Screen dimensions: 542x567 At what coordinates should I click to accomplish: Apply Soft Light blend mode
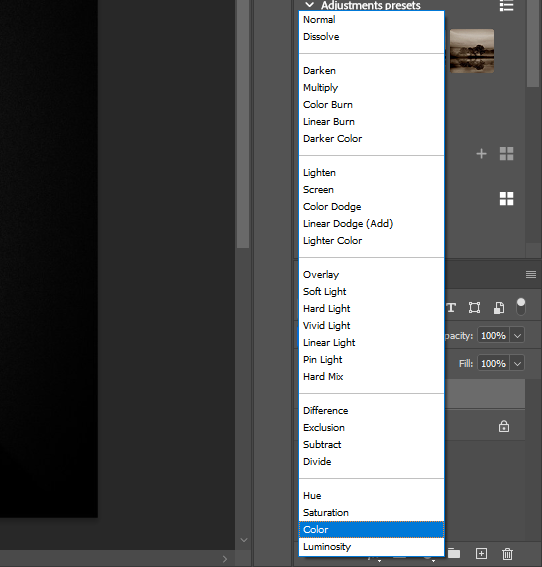coord(371,291)
